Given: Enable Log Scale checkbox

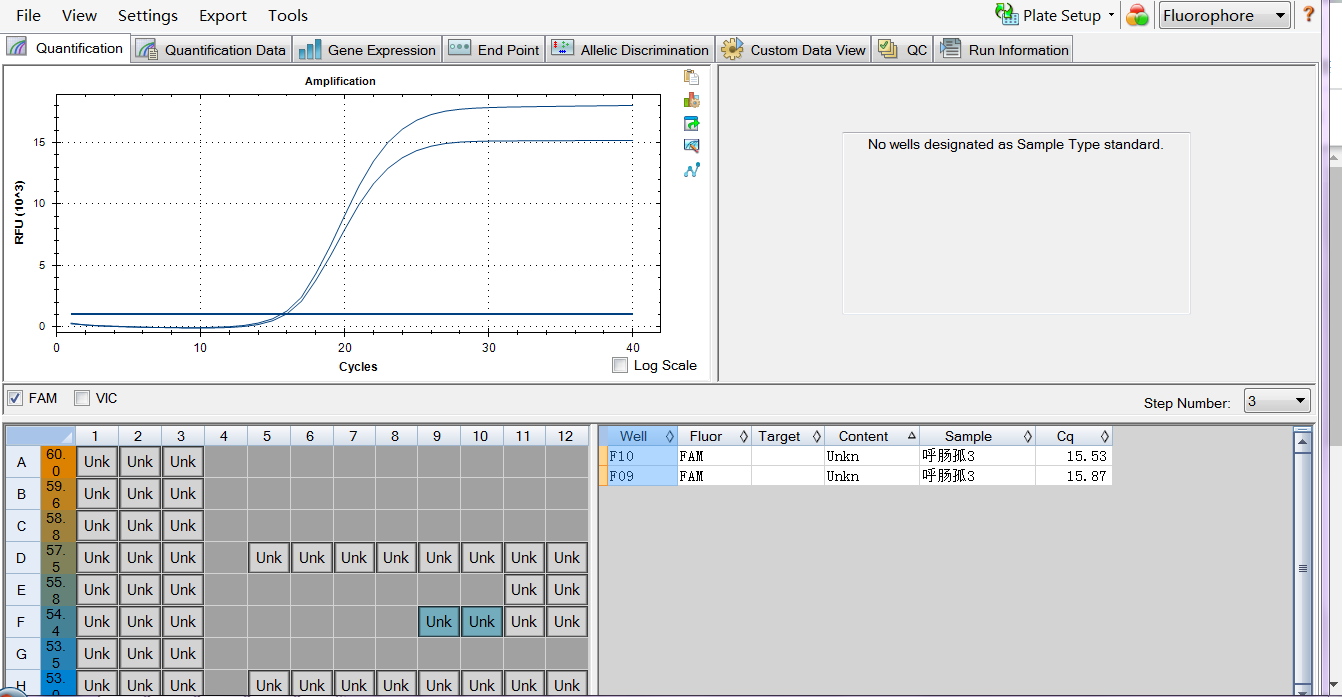Looking at the screenshot, I should 620,365.
